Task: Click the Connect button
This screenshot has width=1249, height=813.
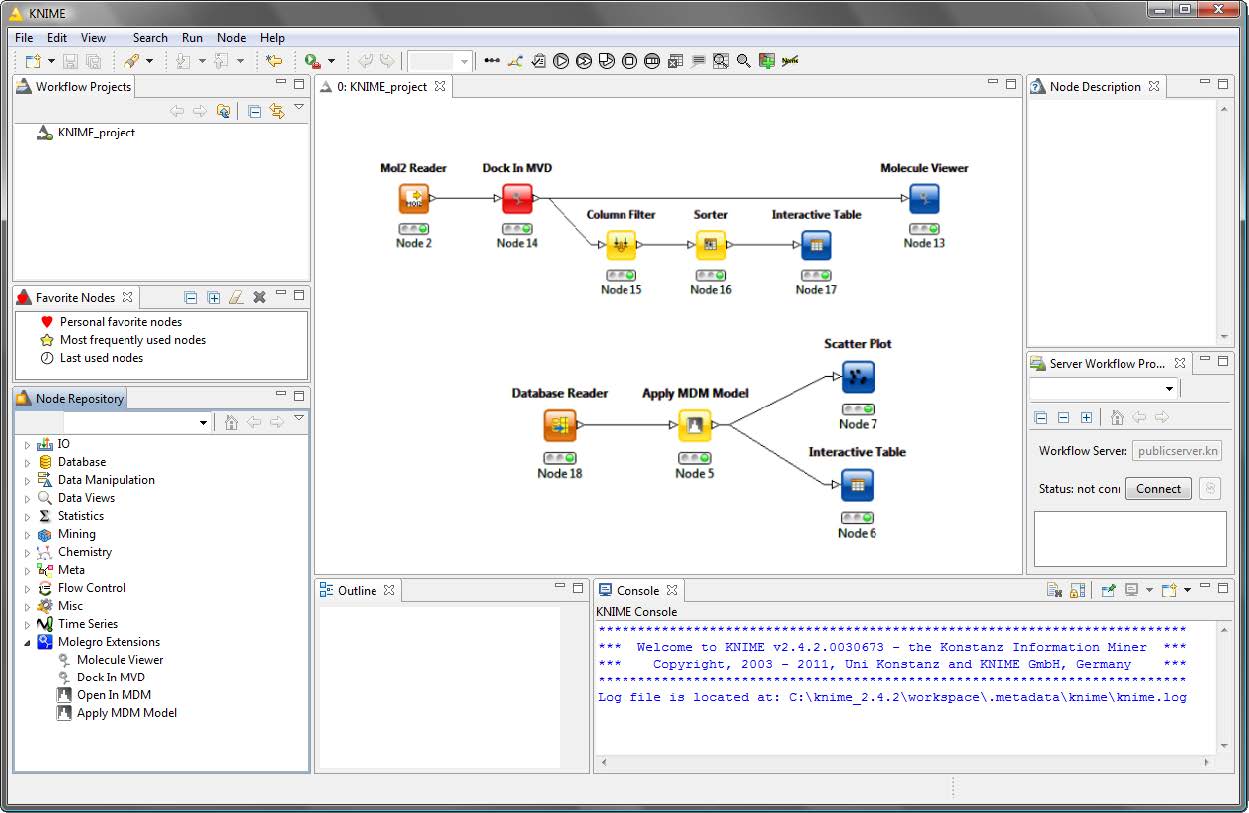Action: [x=1158, y=489]
